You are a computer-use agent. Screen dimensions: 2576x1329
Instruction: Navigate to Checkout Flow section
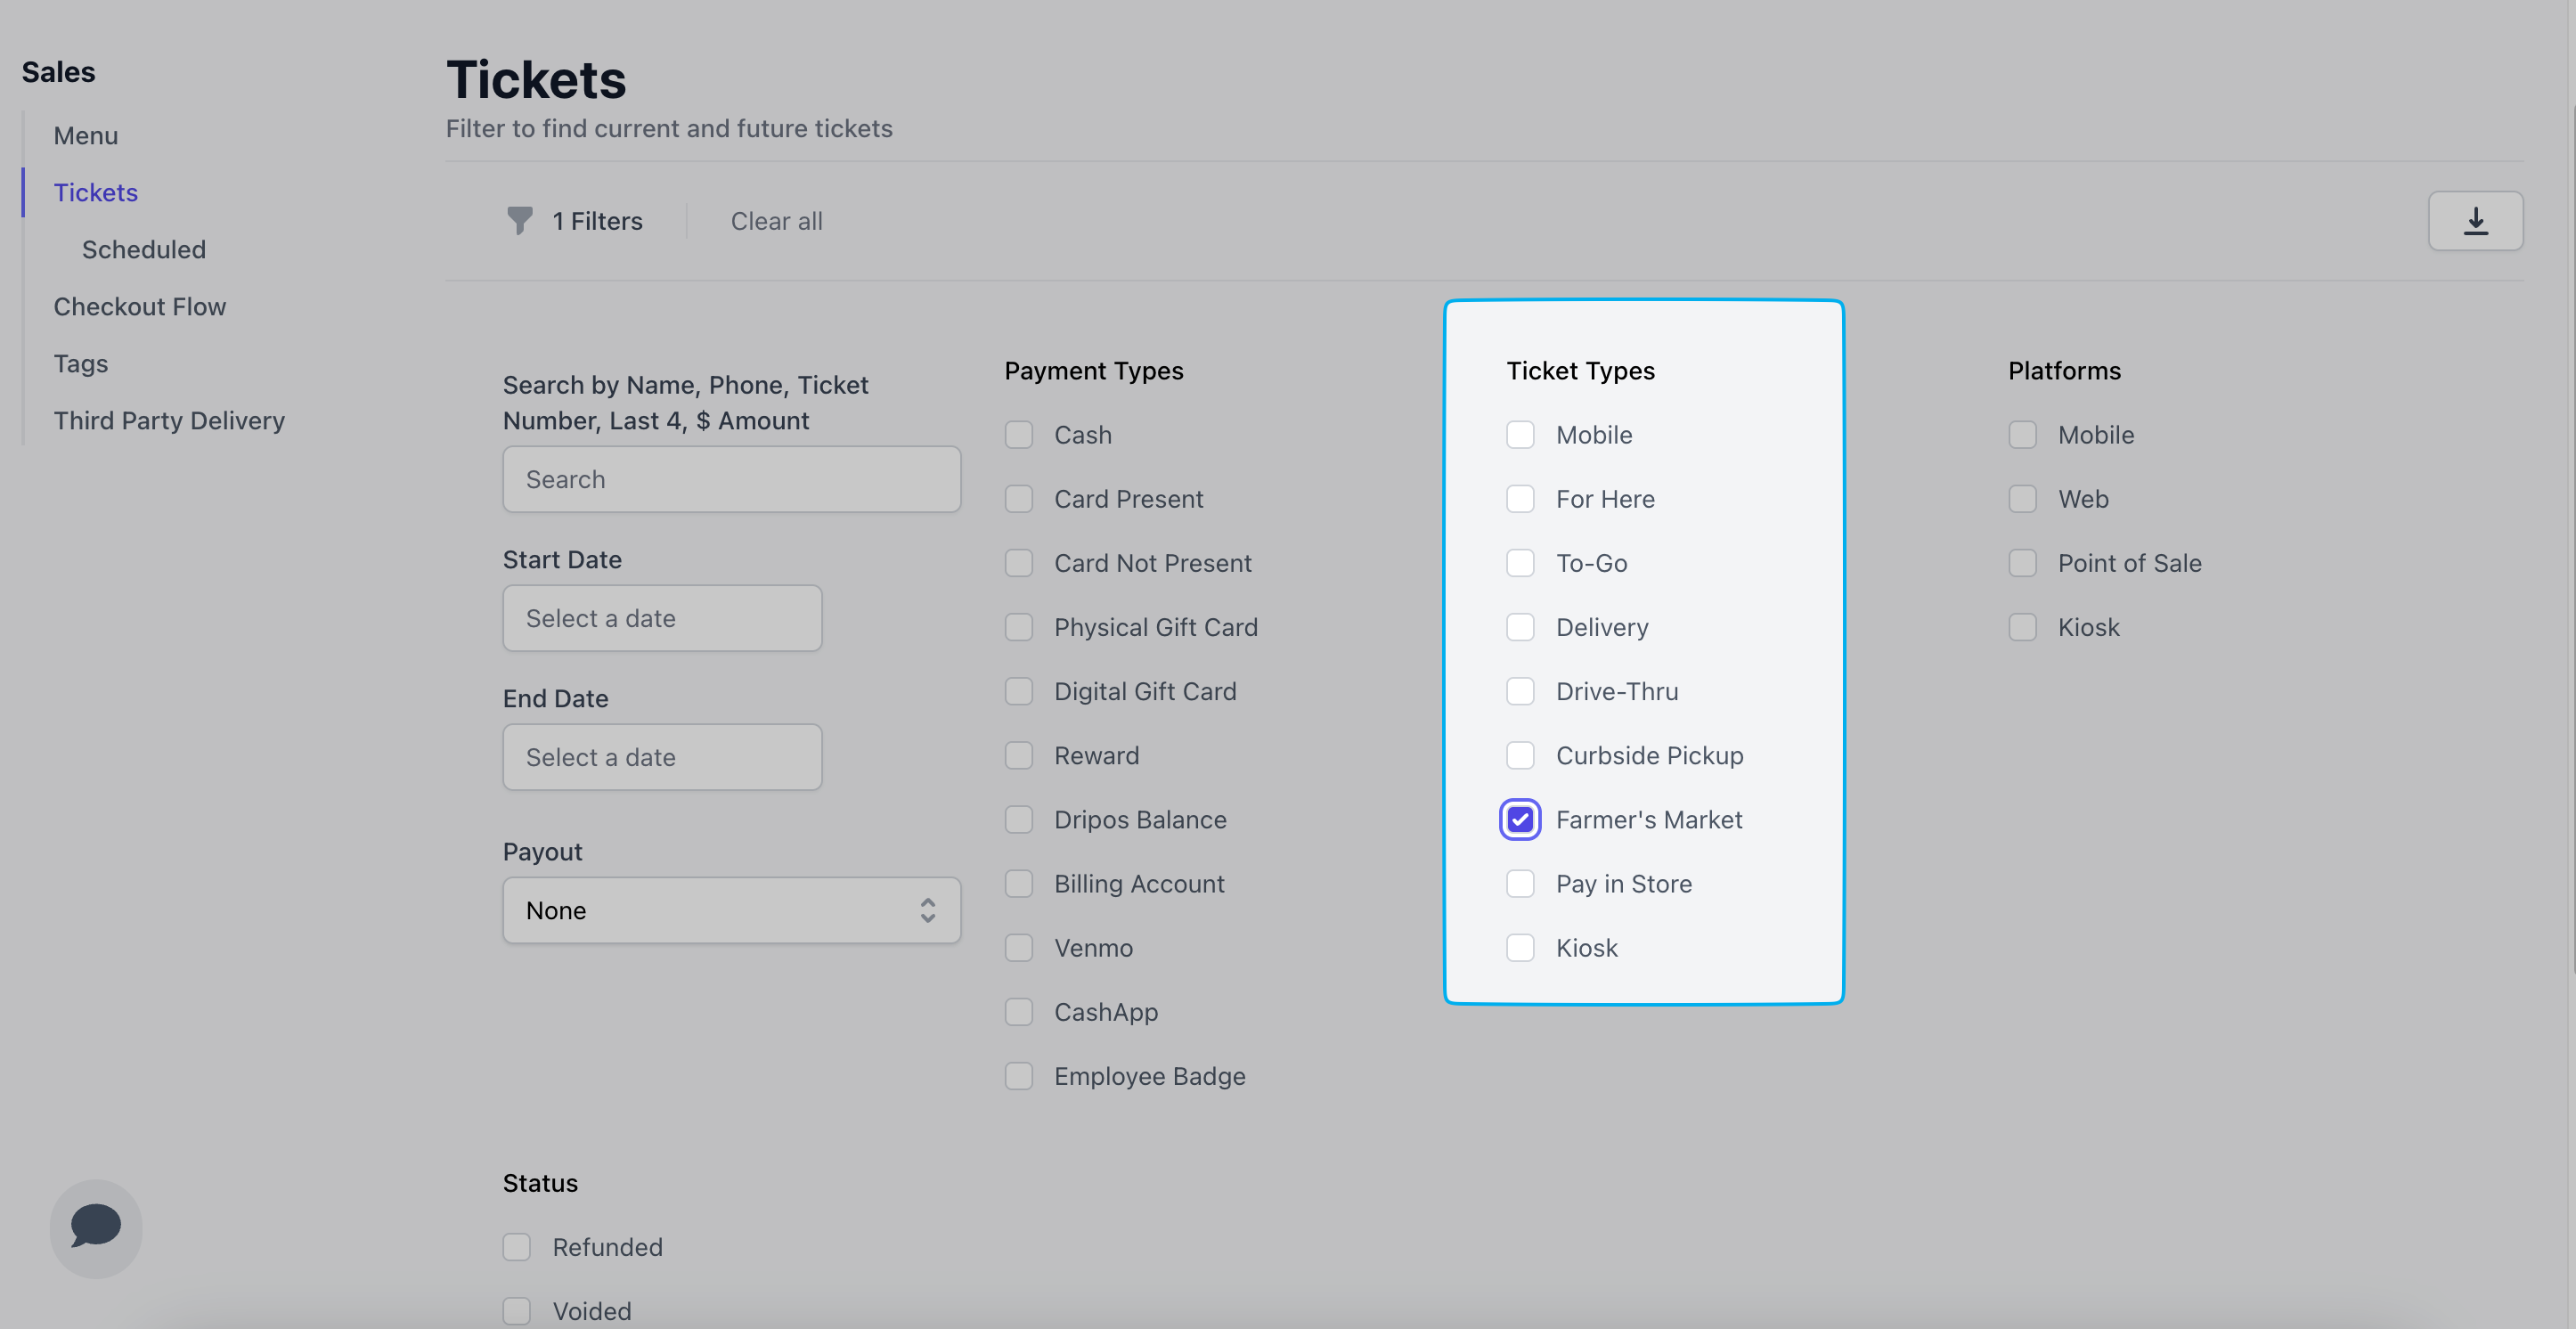click(x=140, y=307)
